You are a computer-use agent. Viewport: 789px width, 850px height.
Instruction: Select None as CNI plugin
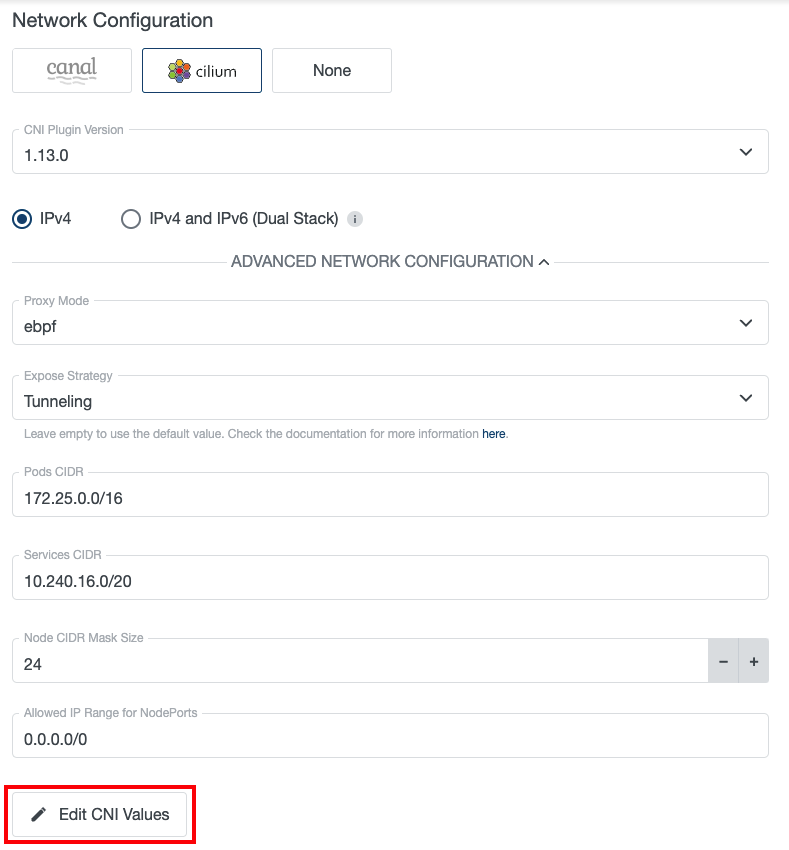(x=332, y=71)
